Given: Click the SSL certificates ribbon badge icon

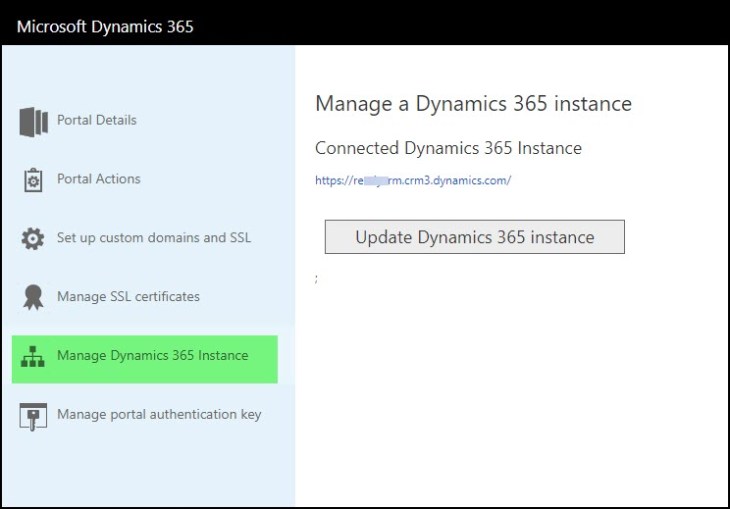Looking at the screenshot, I should (33, 297).
